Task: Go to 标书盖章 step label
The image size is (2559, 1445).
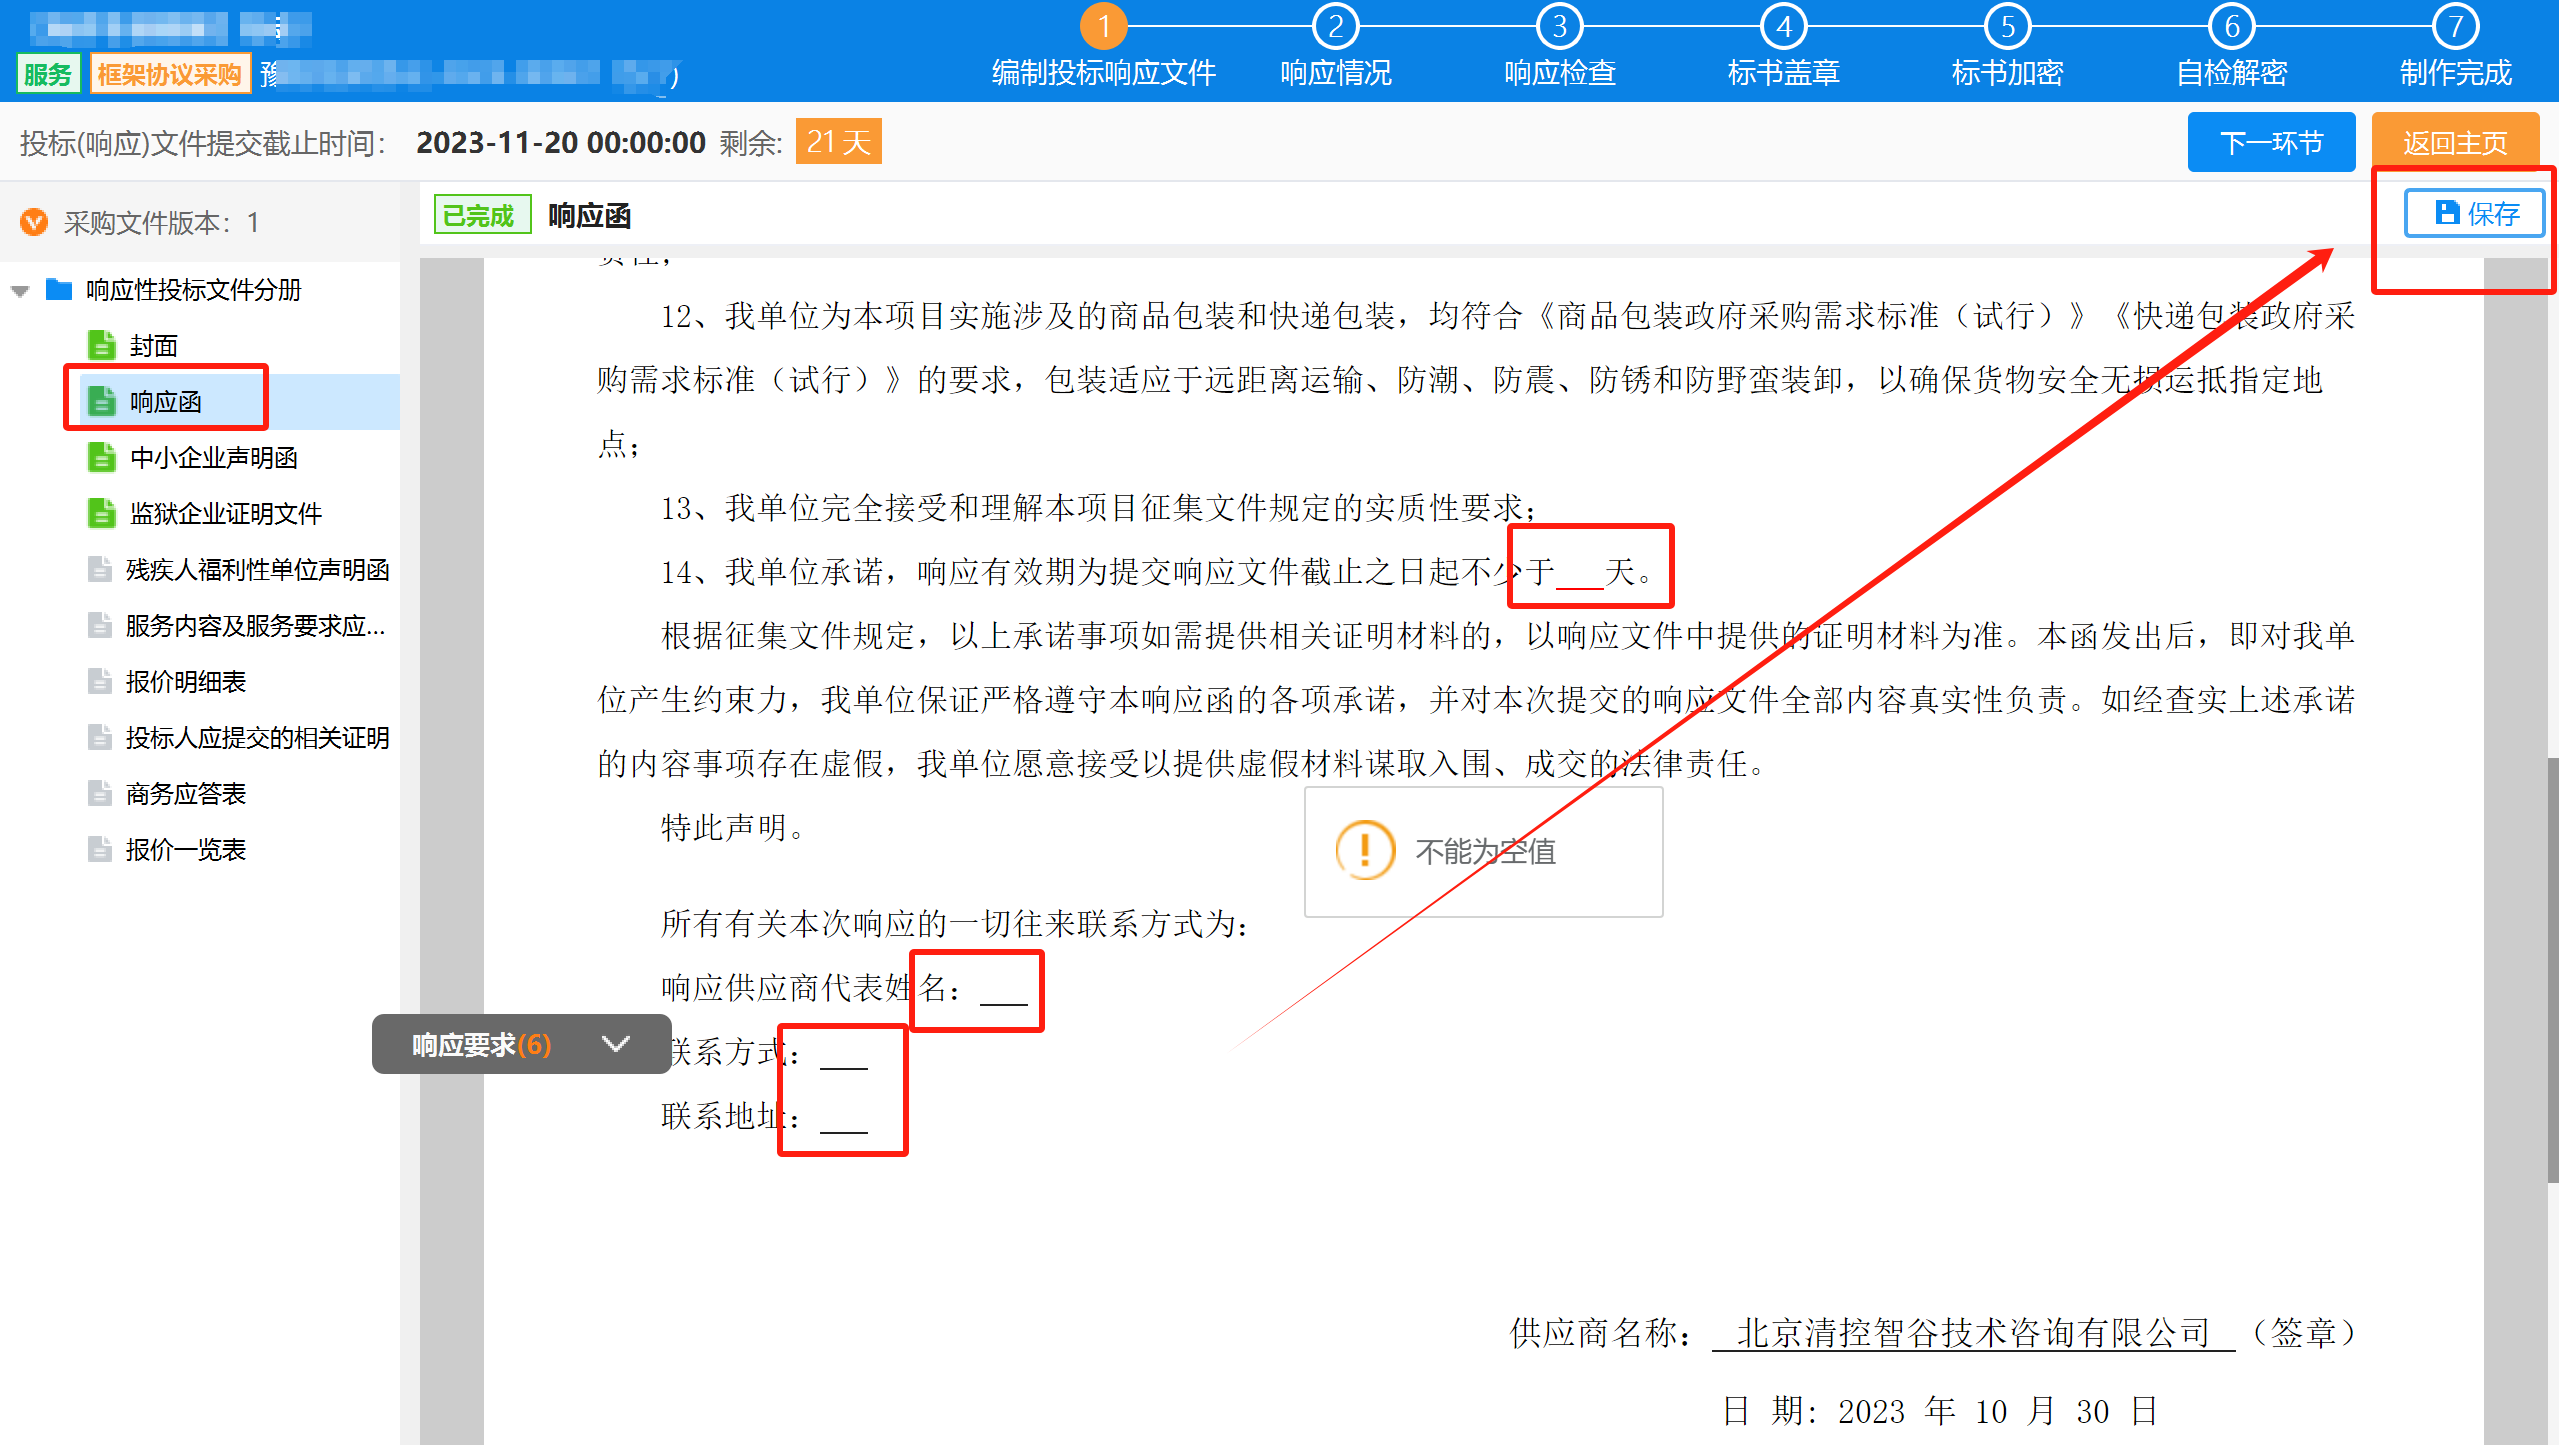Action: (1784, 73)
